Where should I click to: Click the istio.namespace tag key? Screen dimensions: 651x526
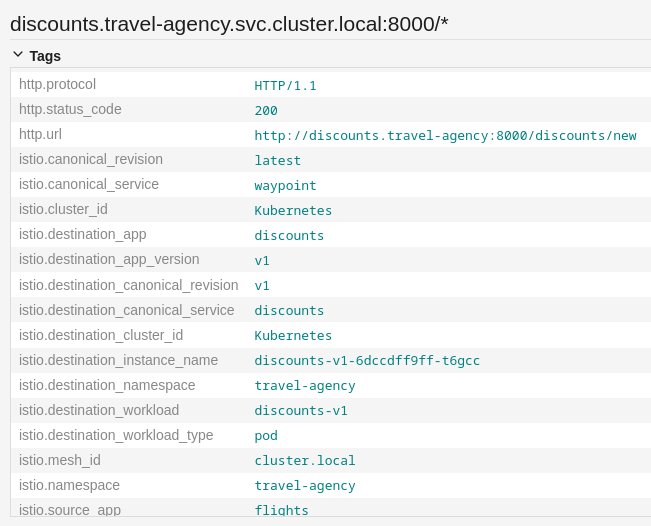[69, 485]
